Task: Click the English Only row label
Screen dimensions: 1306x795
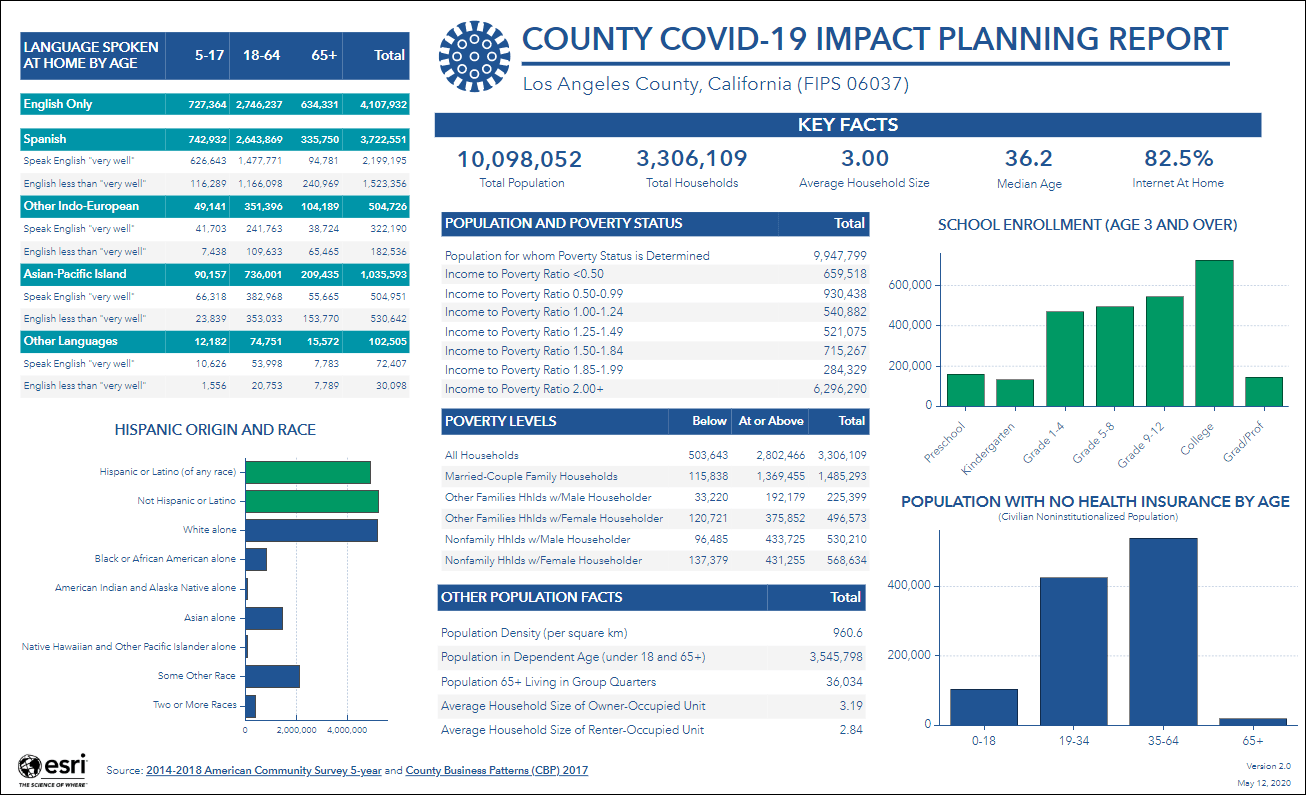Action: [x=58, y=104]
